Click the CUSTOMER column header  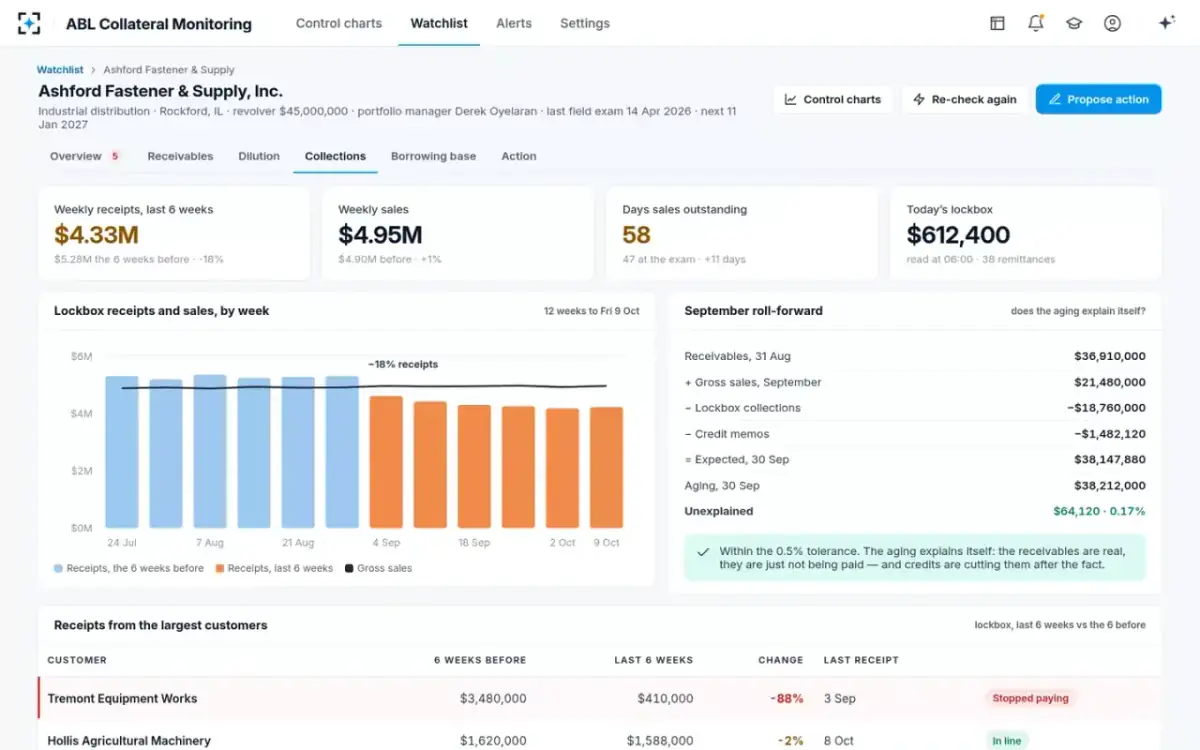coord(77,660)
